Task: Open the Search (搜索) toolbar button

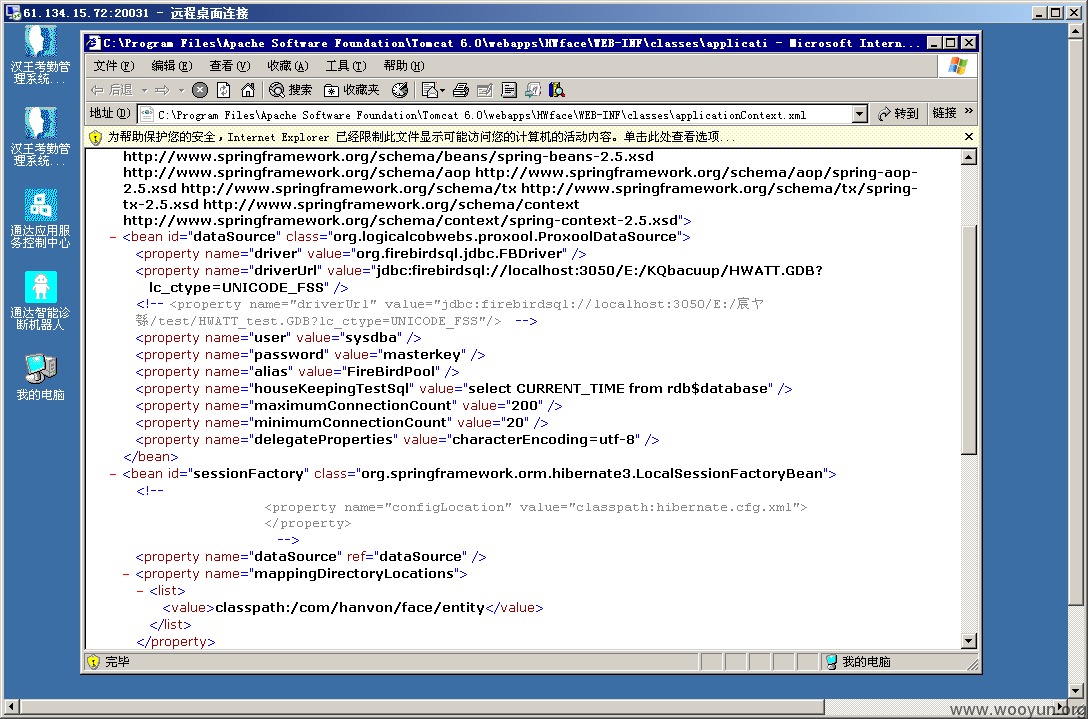Action: [291, 90]
